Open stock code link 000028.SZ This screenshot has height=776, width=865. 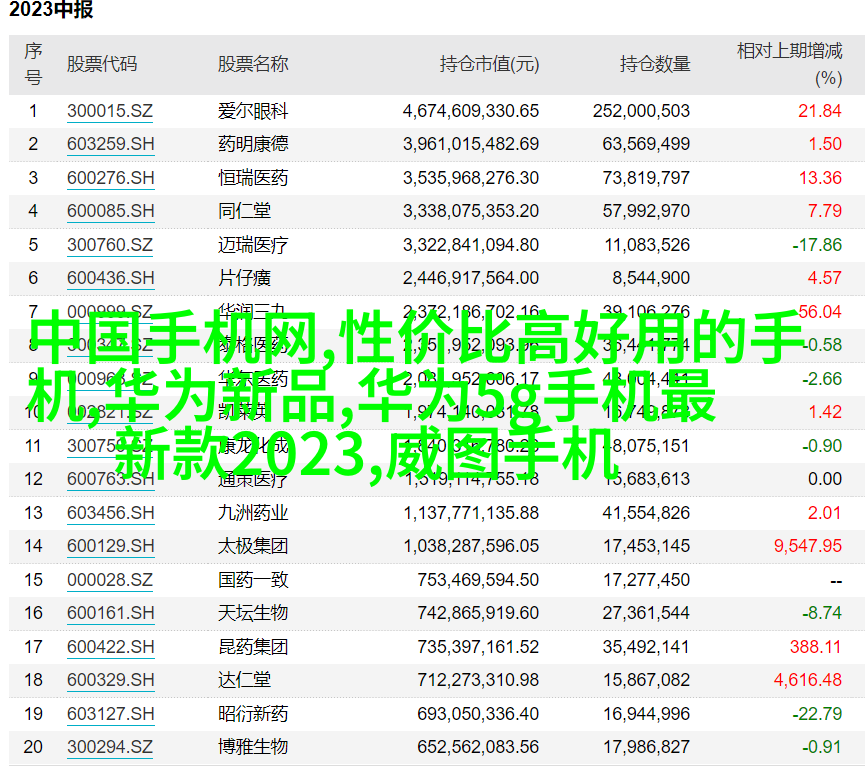(x=110, y=580)
